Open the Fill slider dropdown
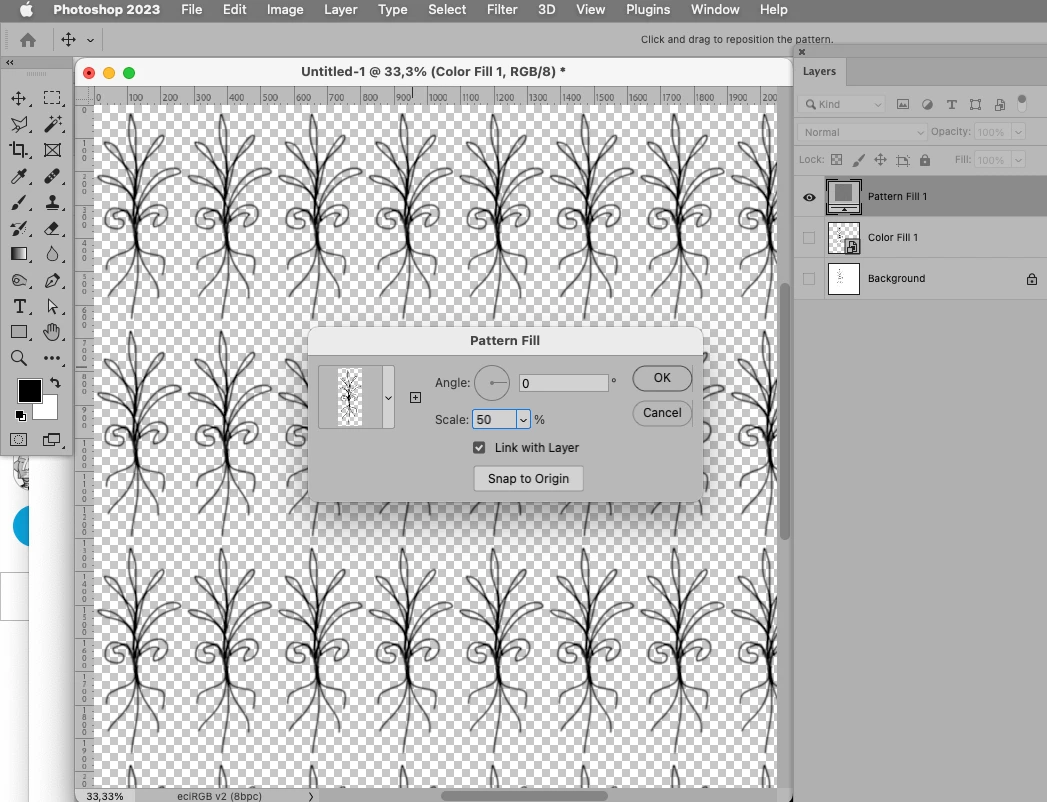 [1018, 160]
